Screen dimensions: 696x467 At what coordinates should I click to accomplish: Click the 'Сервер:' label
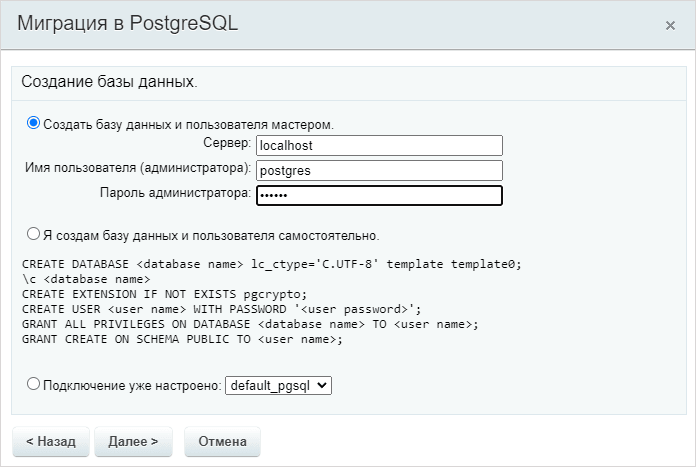[227, 143]
